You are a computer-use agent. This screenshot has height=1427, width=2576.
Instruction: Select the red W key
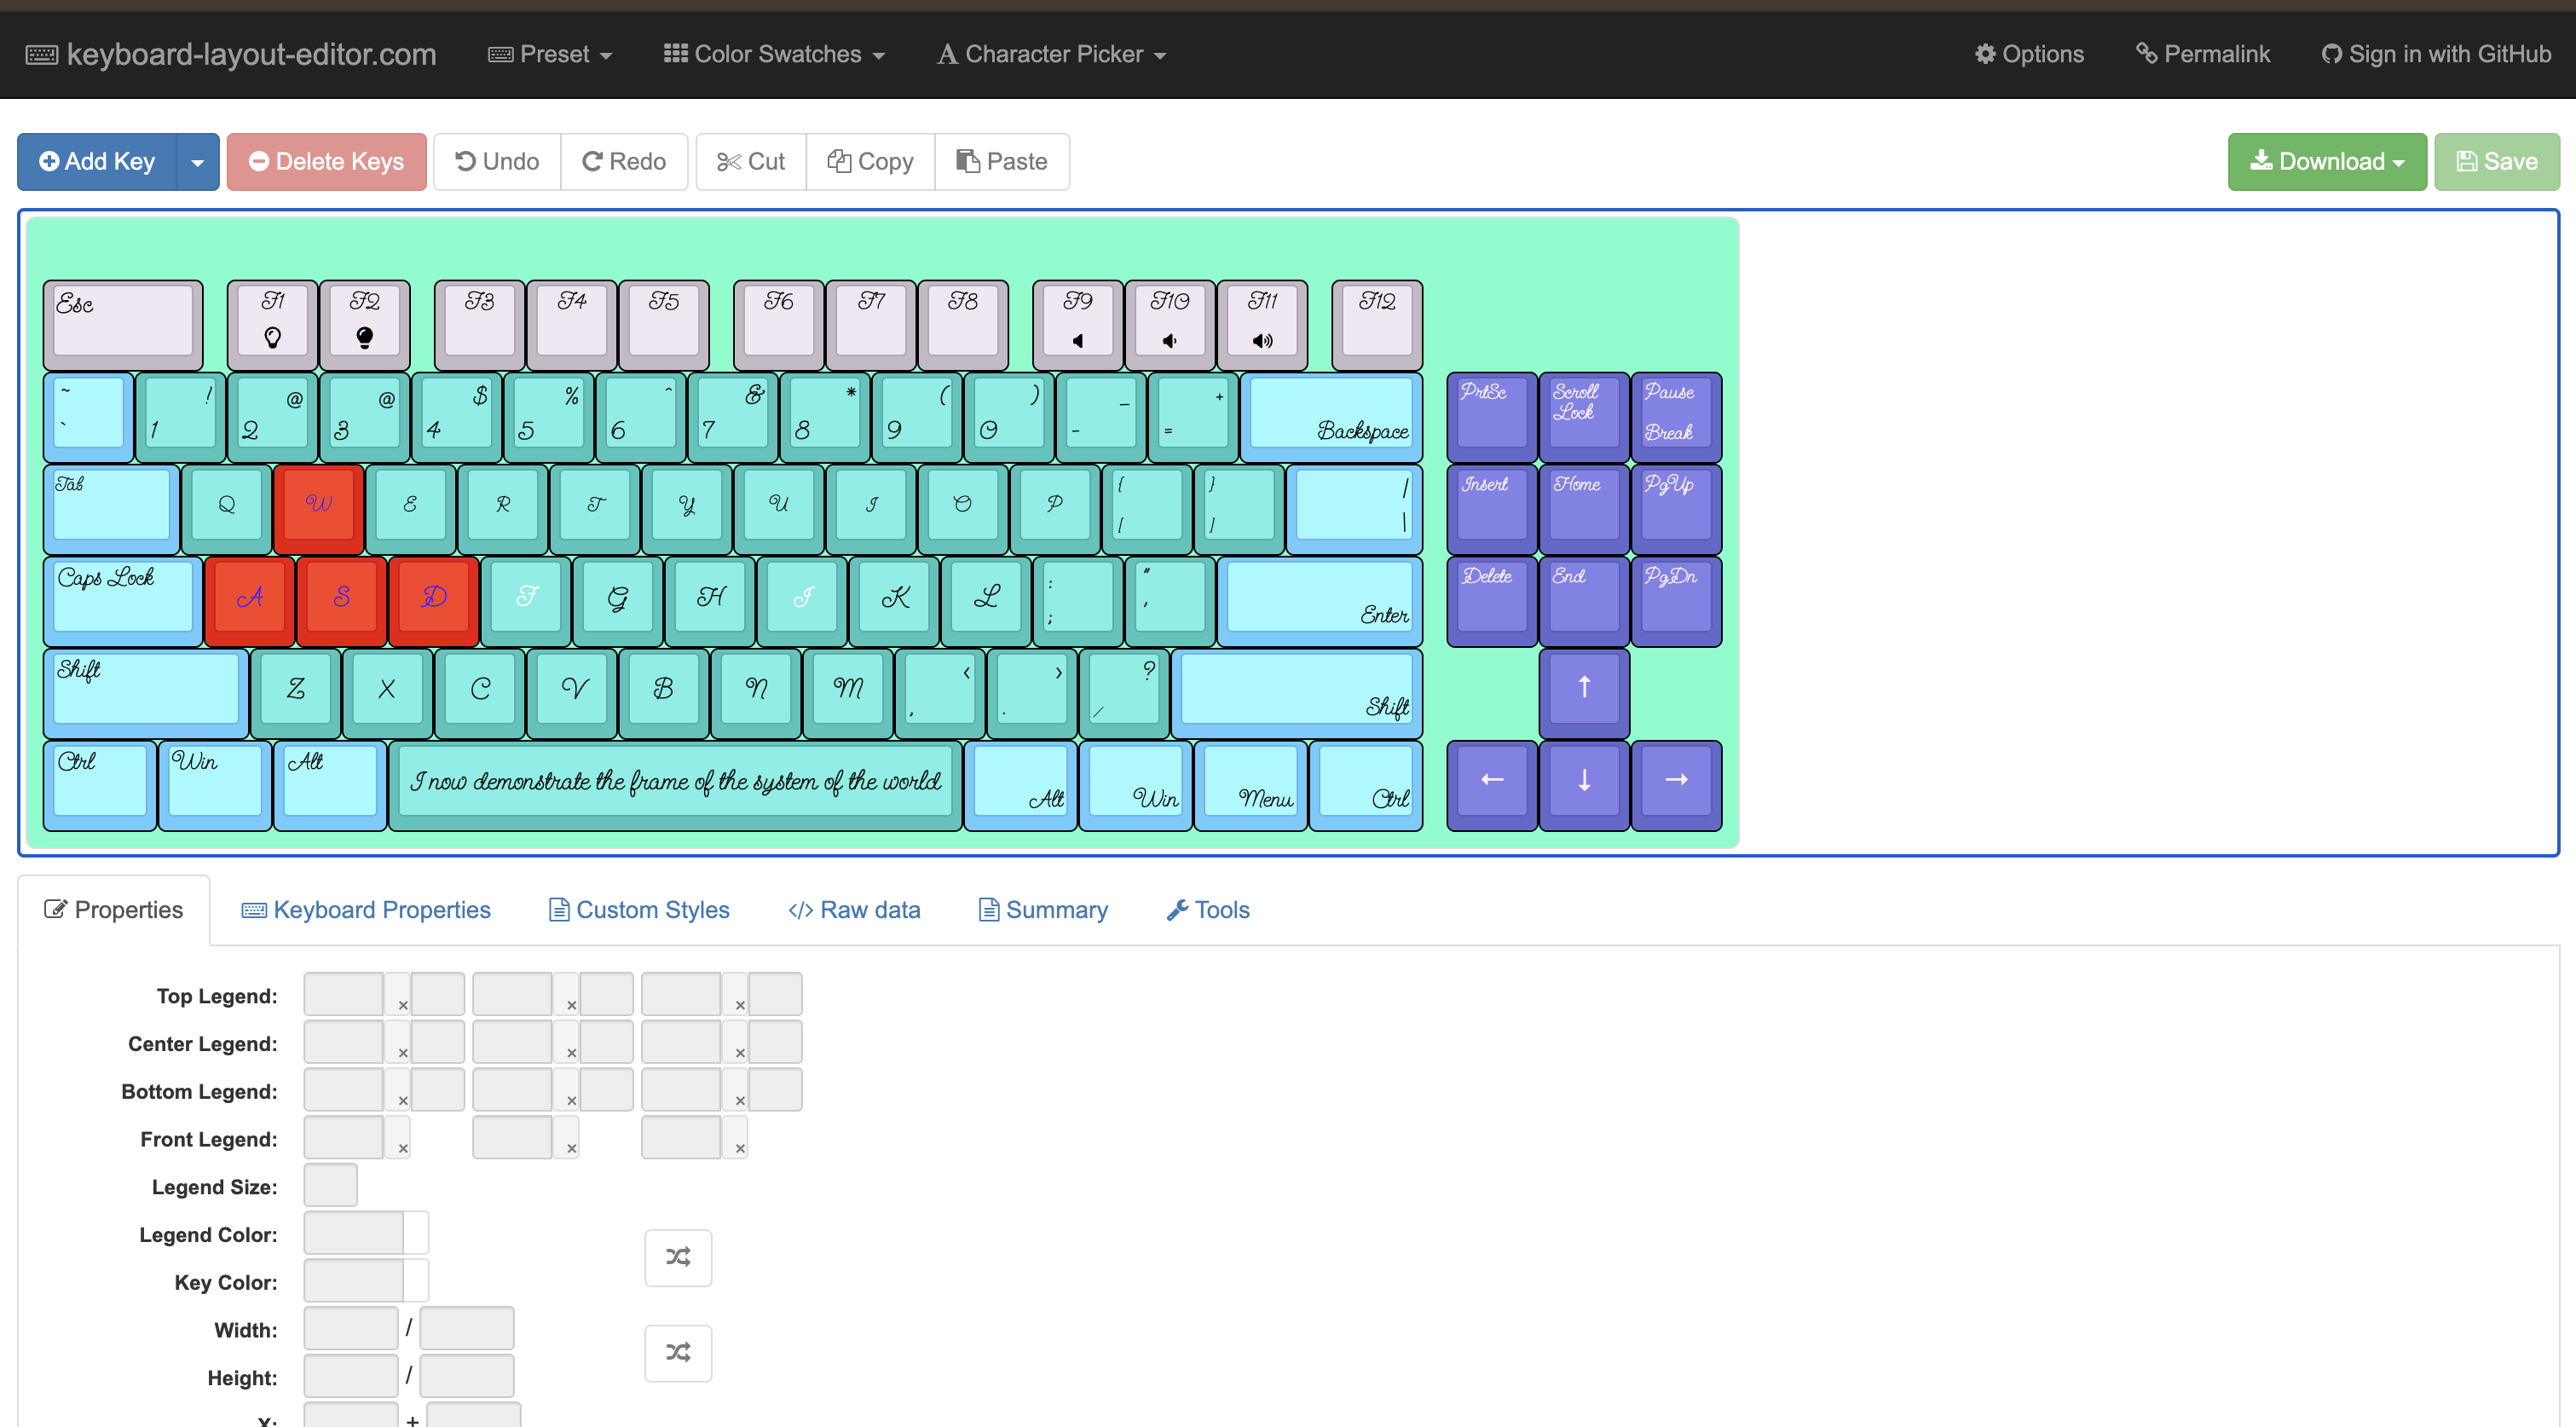[x=318, y=504]
